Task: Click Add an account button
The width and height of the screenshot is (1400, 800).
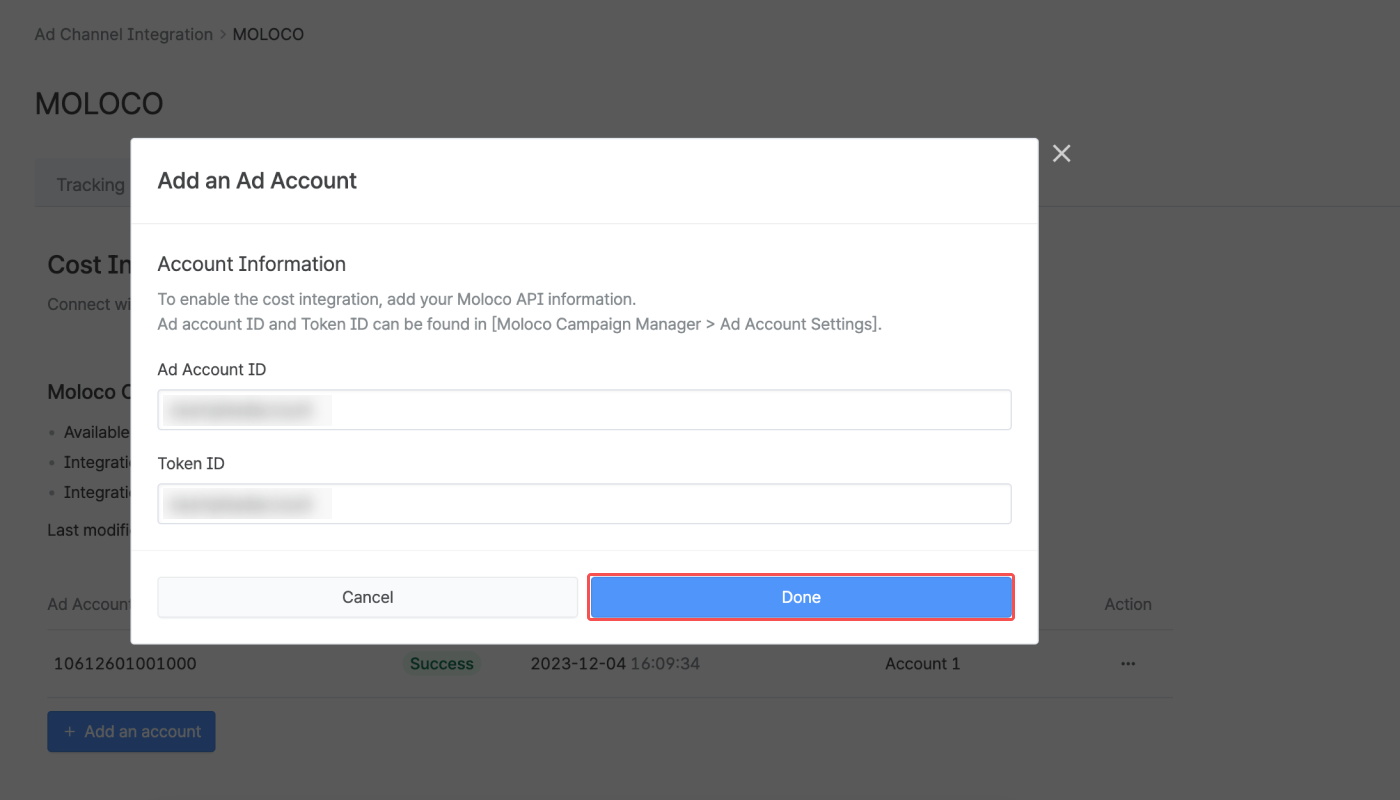Action: 131,731
